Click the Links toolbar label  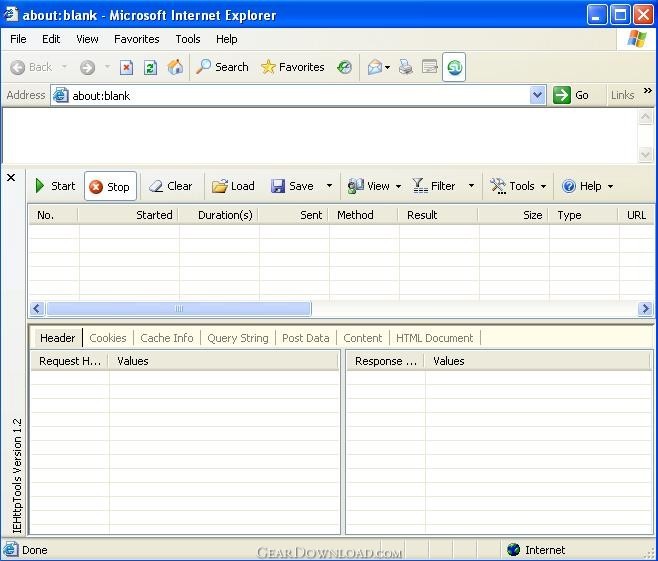pyautogui.click(x=622, y=95)
